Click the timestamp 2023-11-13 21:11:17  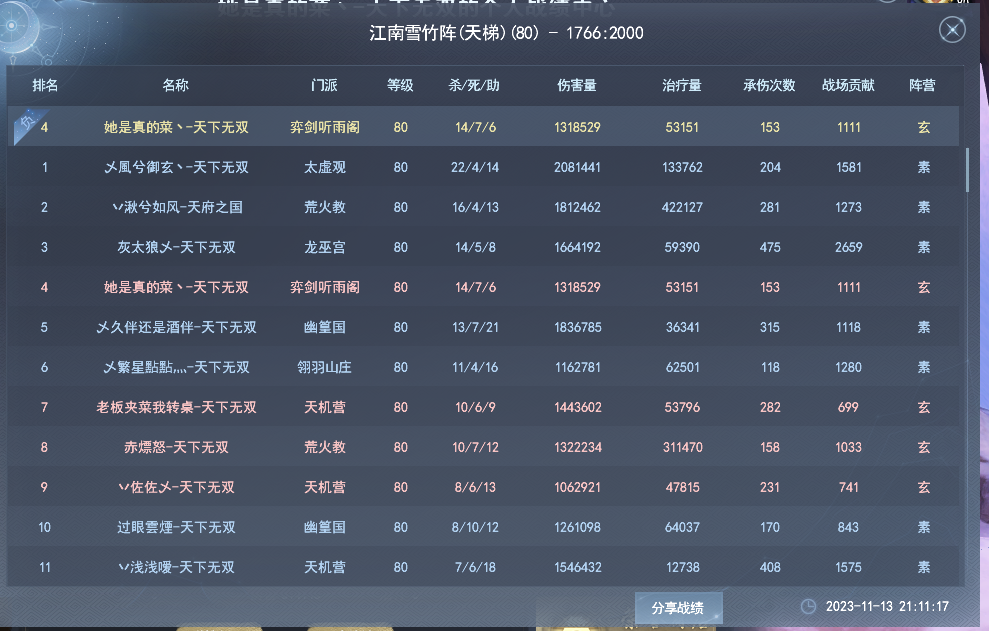887,606
